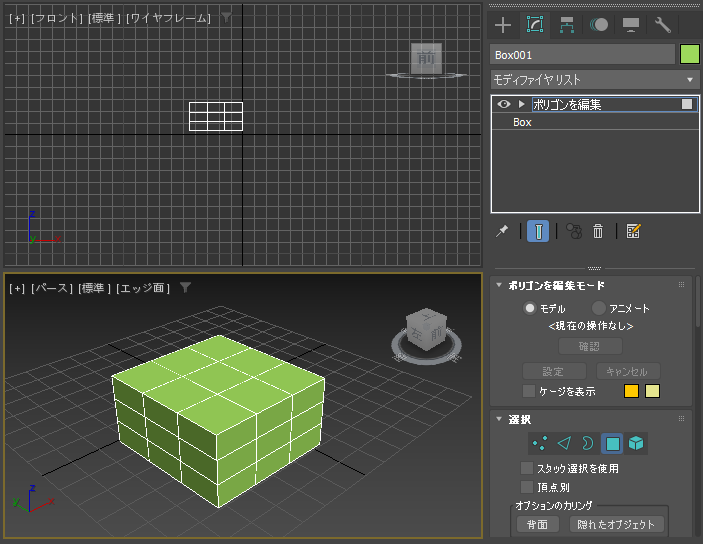Click the 前 ViewCube face in front viewport
Screen dimensions: 703x544
click(x=426, y=57)
